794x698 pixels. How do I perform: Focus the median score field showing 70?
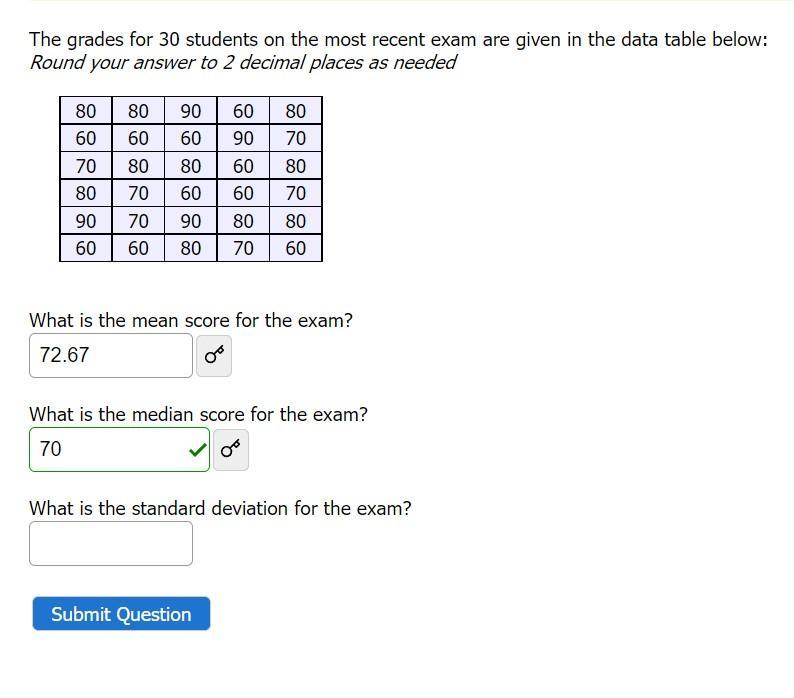120,449
